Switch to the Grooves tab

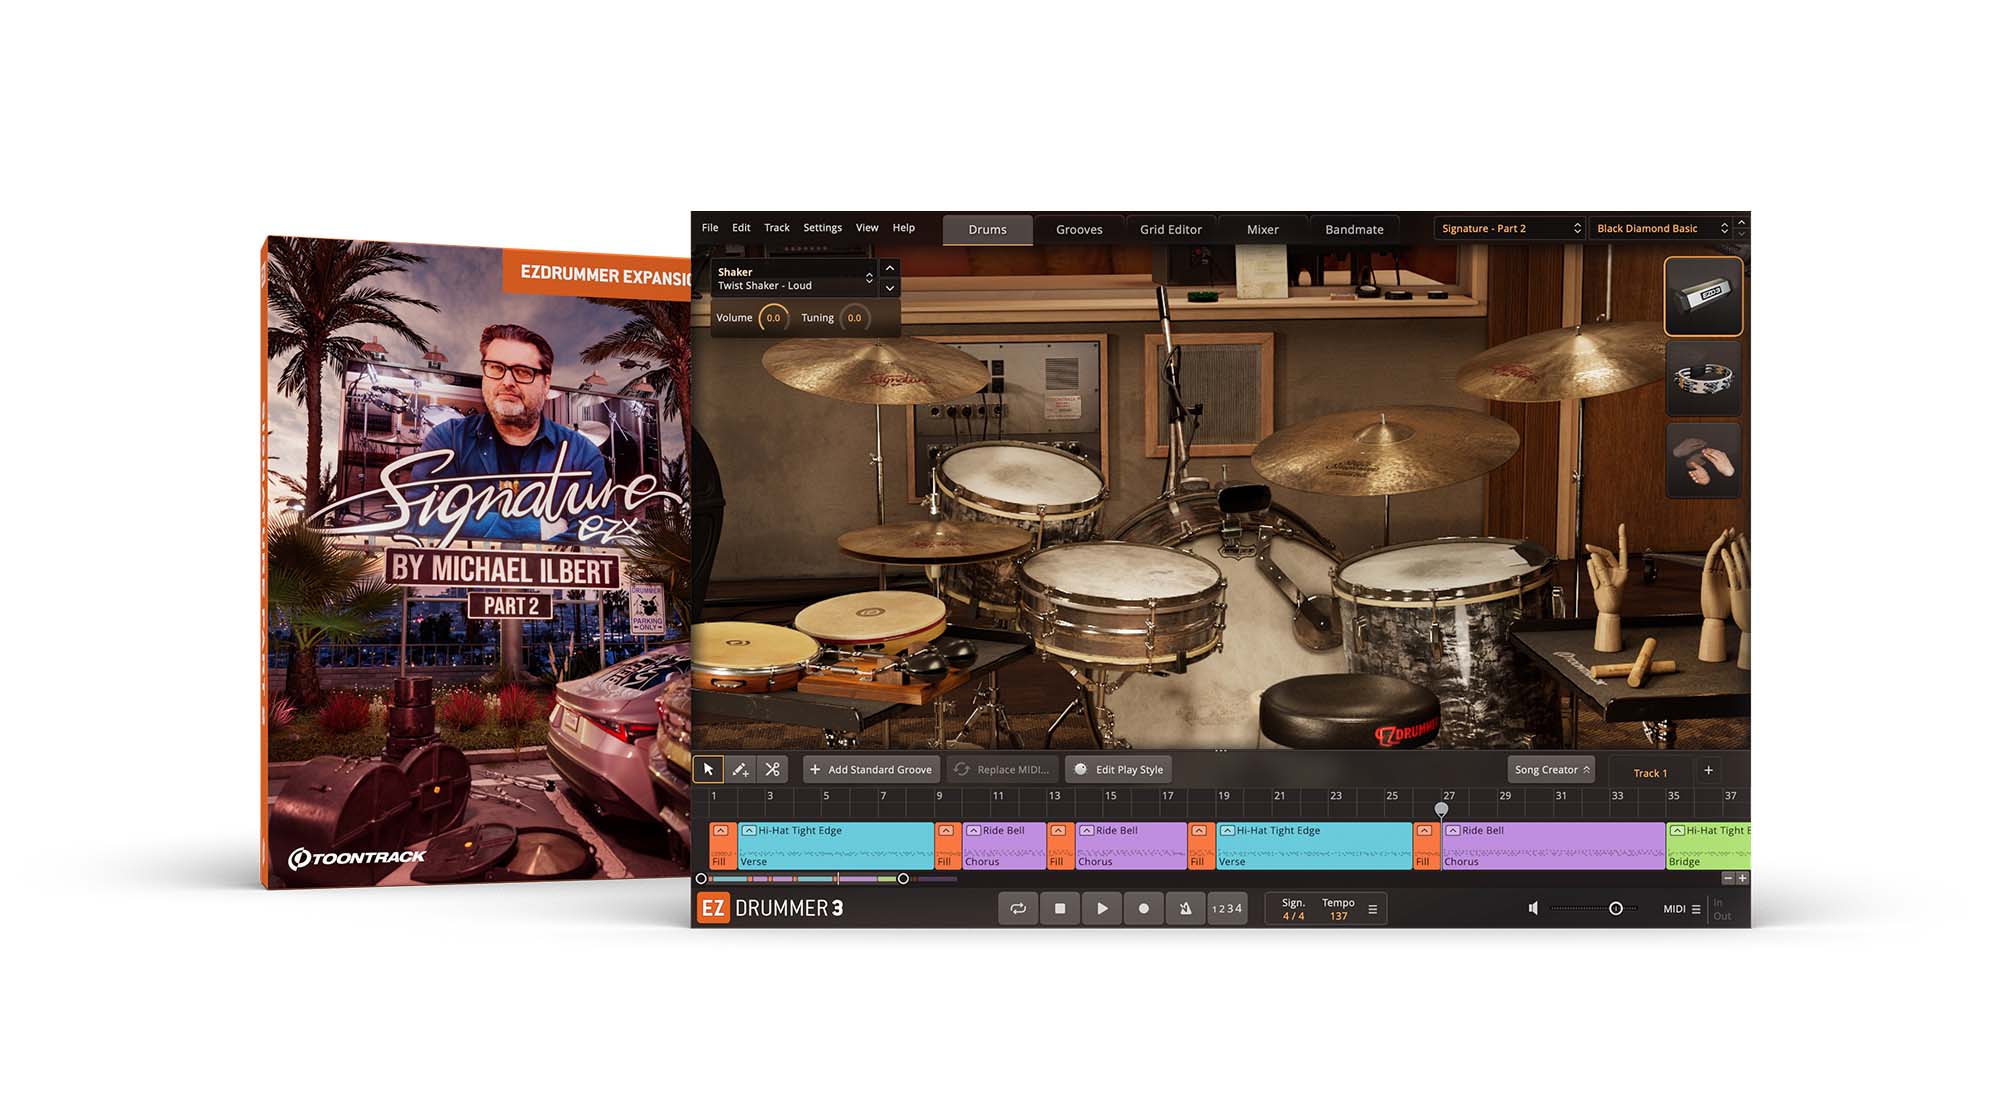point(1079,229)
